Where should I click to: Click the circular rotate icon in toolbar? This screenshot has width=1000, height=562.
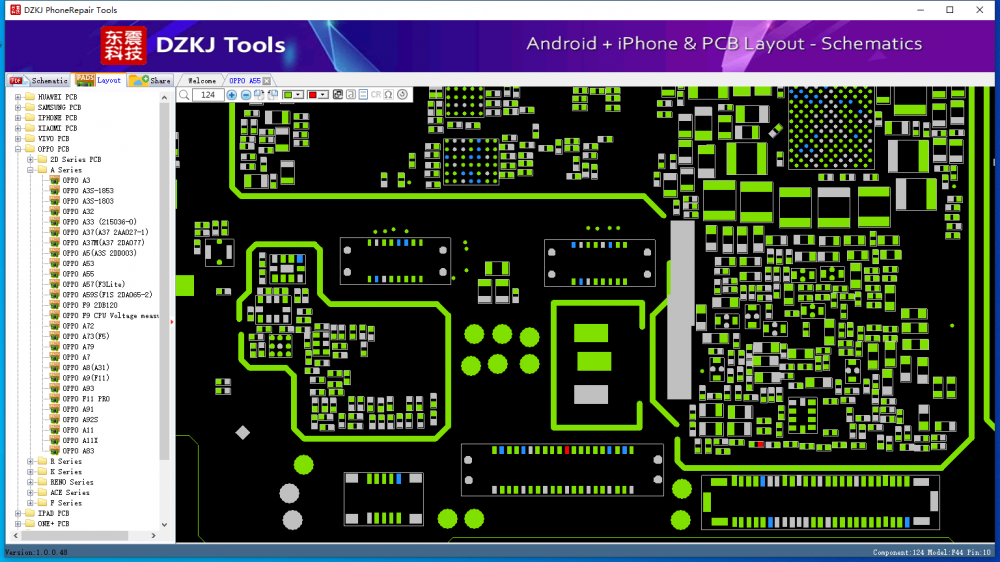coord(402,95)
